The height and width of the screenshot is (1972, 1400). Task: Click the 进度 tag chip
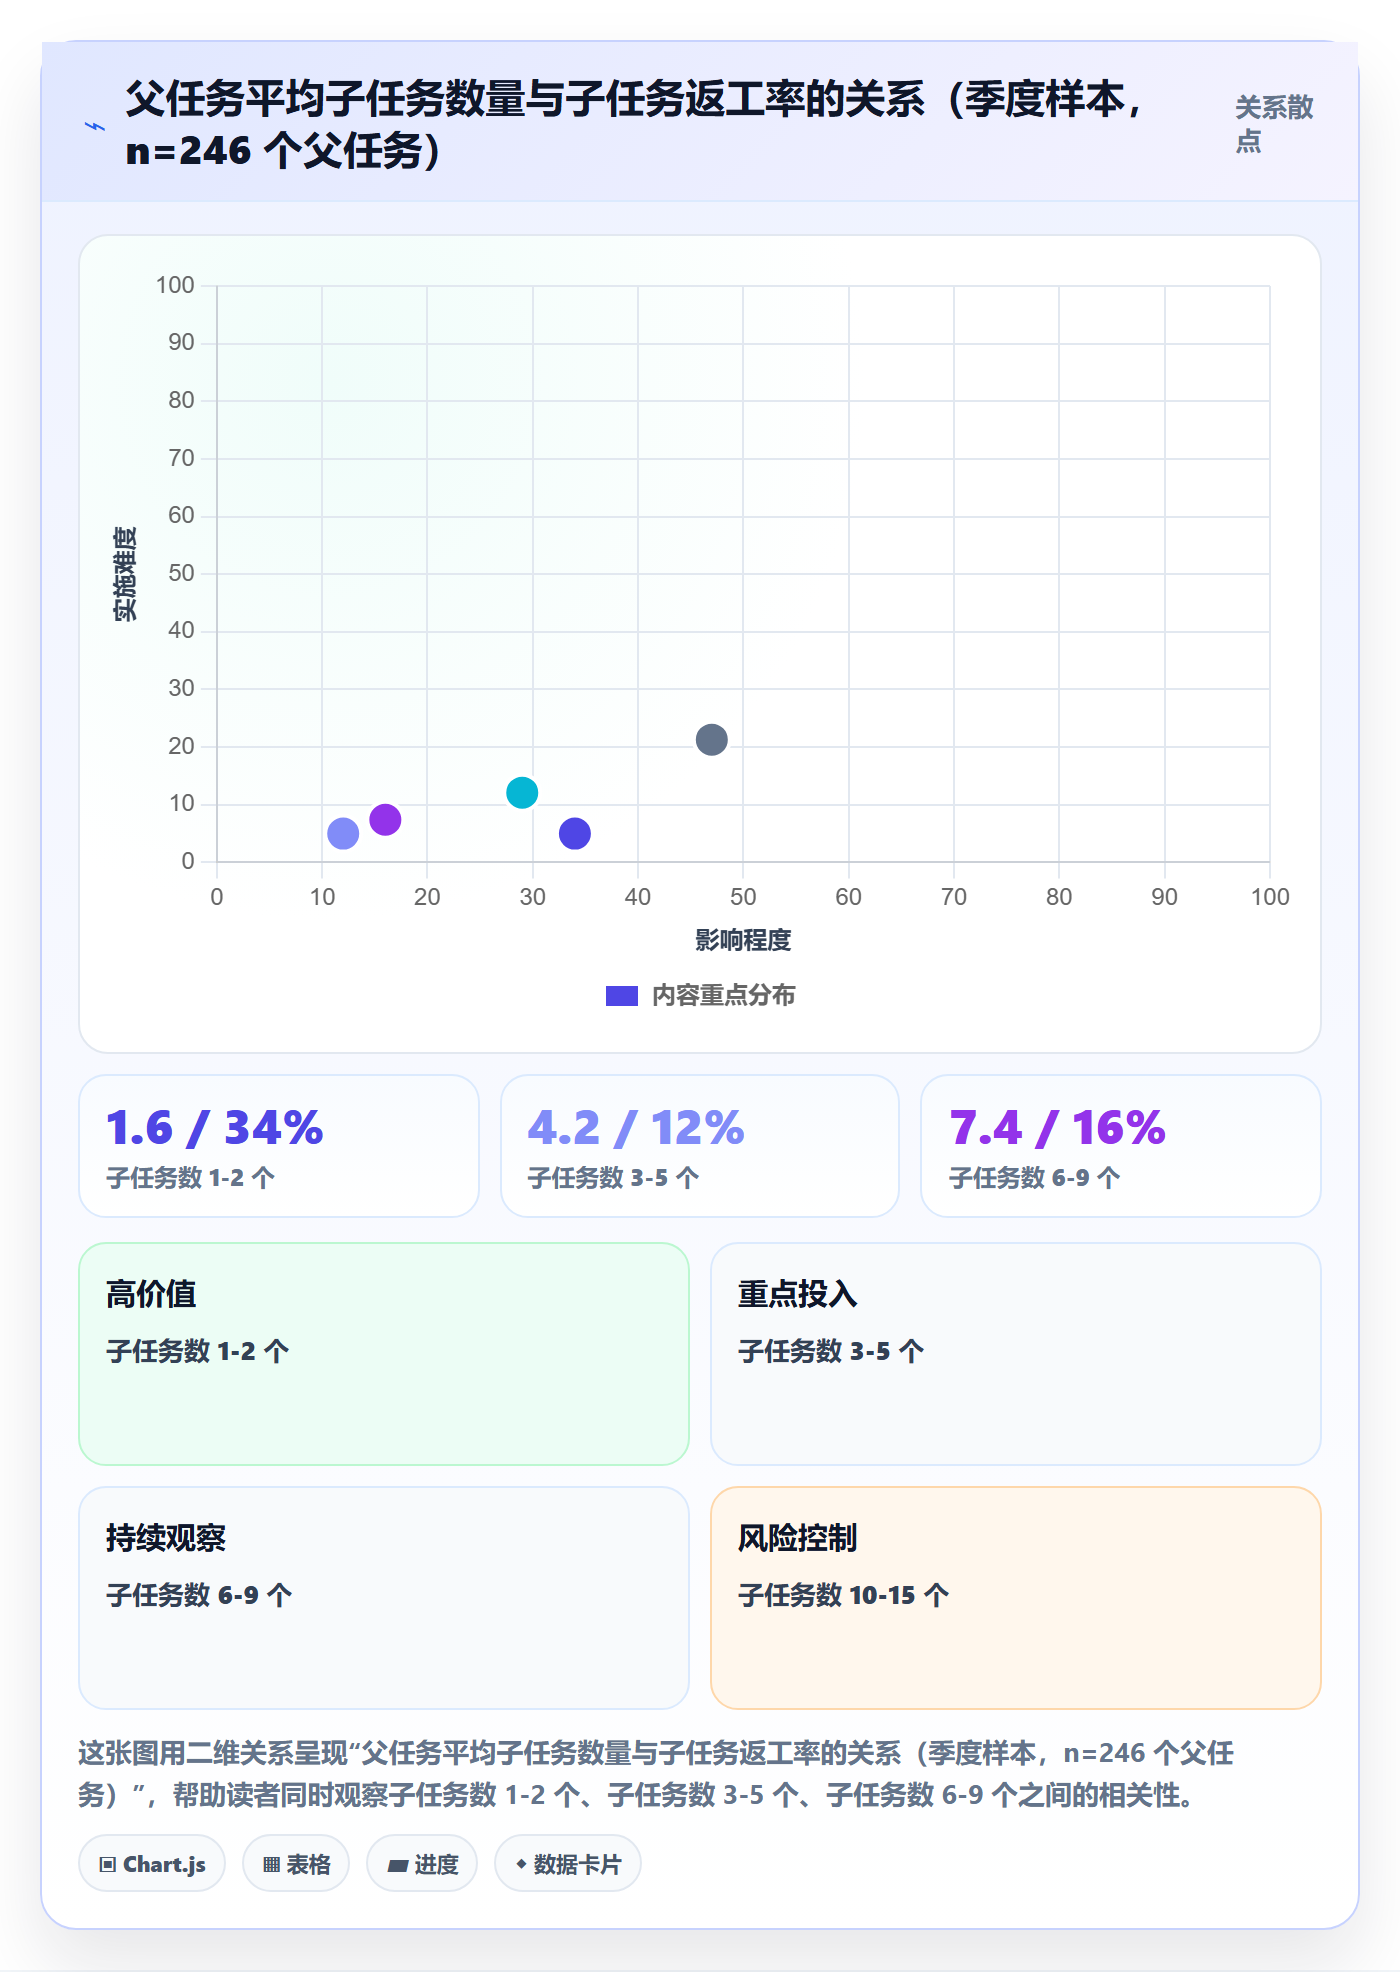(x=422, y=1864)
